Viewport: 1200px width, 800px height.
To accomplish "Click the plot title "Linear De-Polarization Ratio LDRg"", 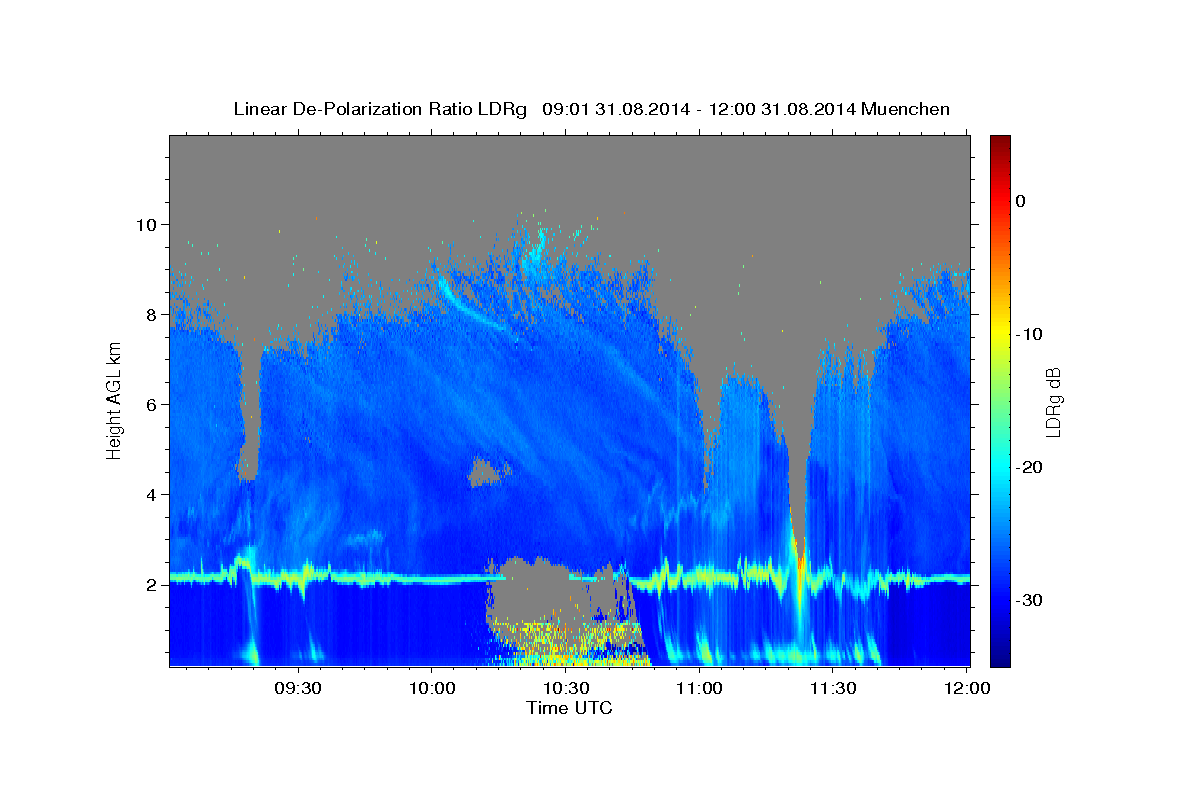I will [379, 108].
